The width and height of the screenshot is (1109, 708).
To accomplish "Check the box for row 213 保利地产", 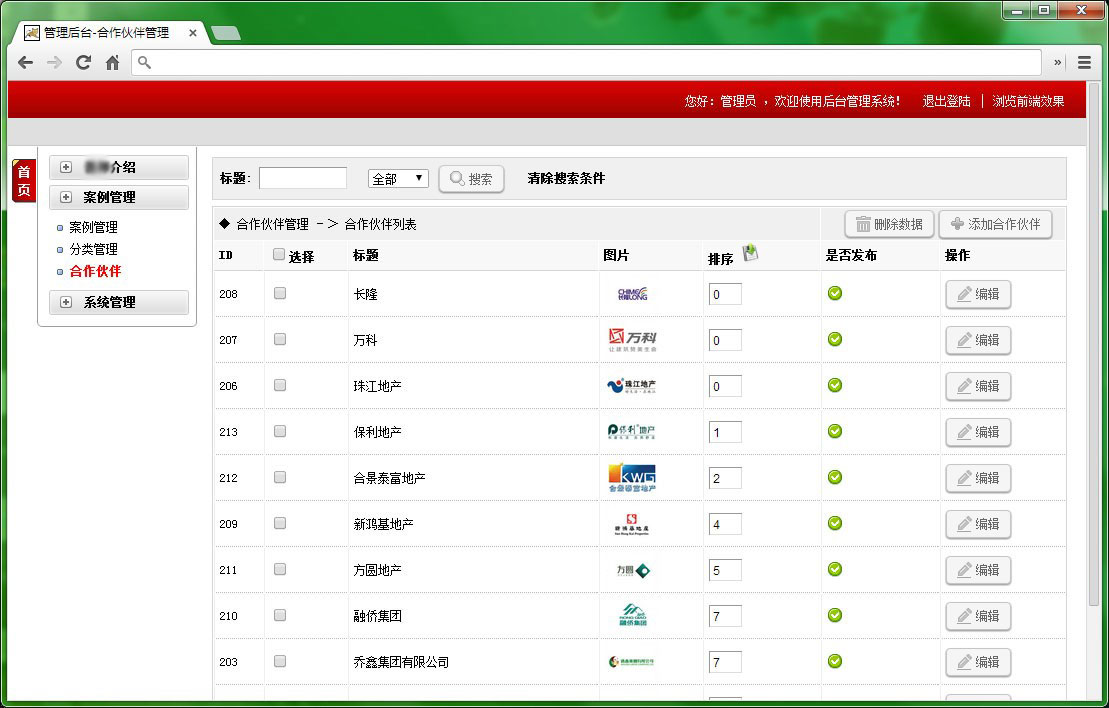I will pyautogui.click(x=280, y=431).
